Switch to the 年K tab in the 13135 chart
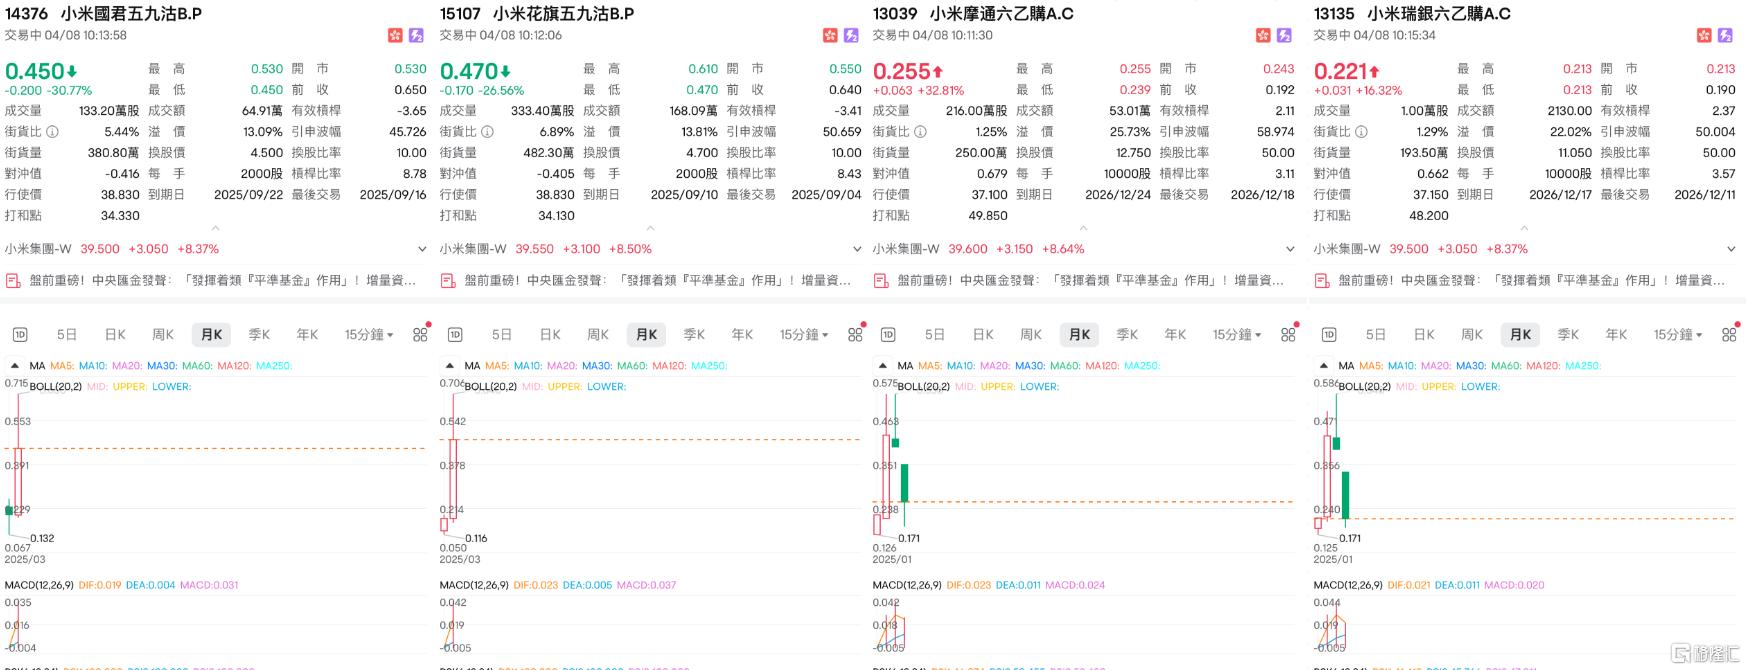The height and width of the screenshot is (670, 1746). [x=1616, y=335]
